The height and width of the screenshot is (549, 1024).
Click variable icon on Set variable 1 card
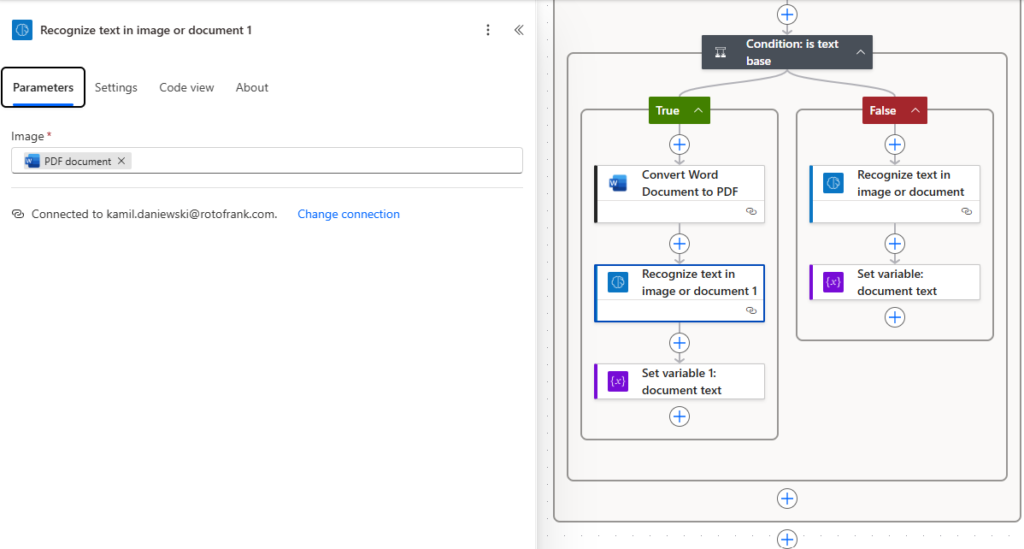coord(617,381)
